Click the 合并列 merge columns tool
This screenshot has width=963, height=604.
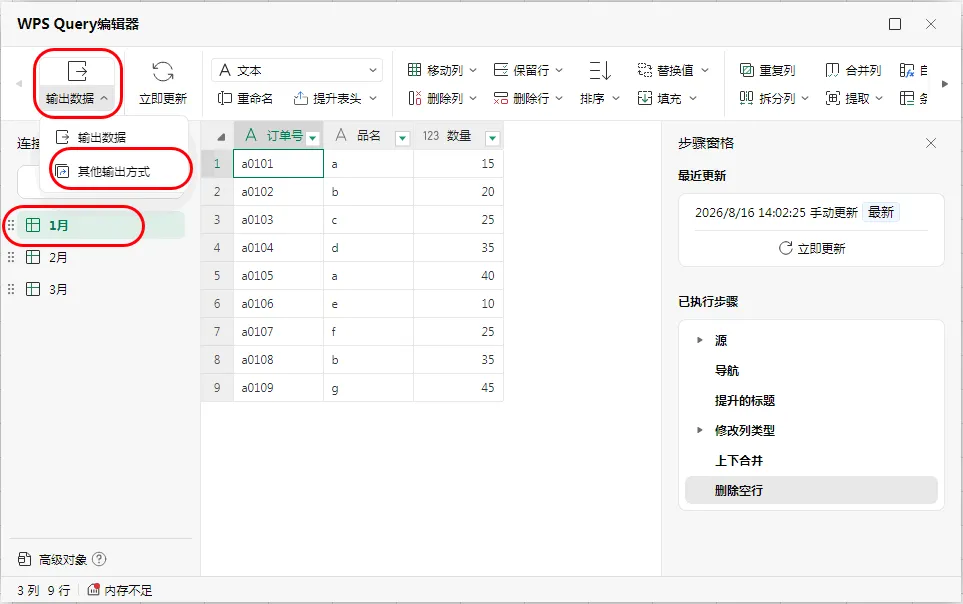pyautogui.click(x=853, y=70)
